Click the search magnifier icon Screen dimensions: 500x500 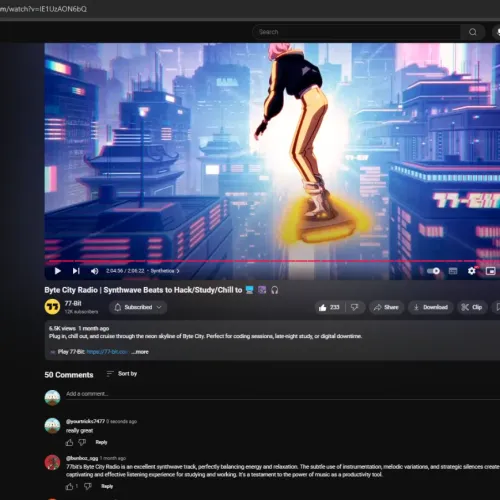coord(473,32)
